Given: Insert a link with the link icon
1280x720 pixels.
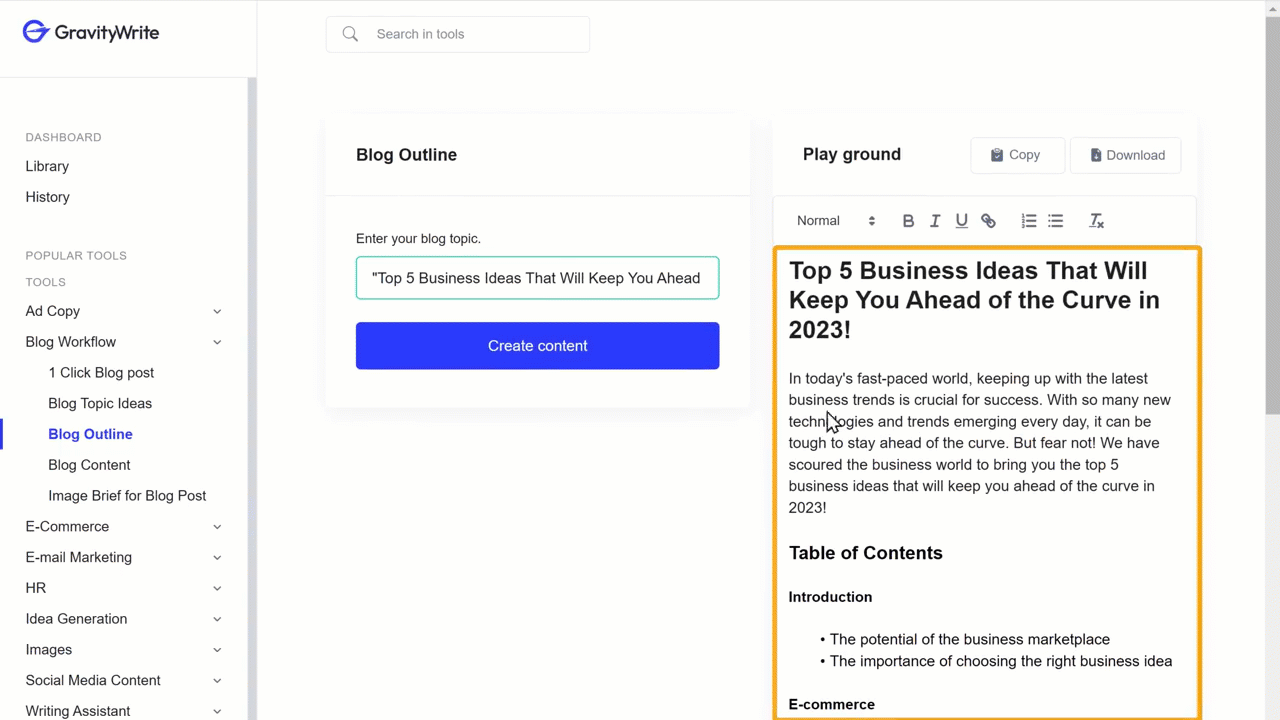Looking at the screenshot, I should (x=988, y=221).
